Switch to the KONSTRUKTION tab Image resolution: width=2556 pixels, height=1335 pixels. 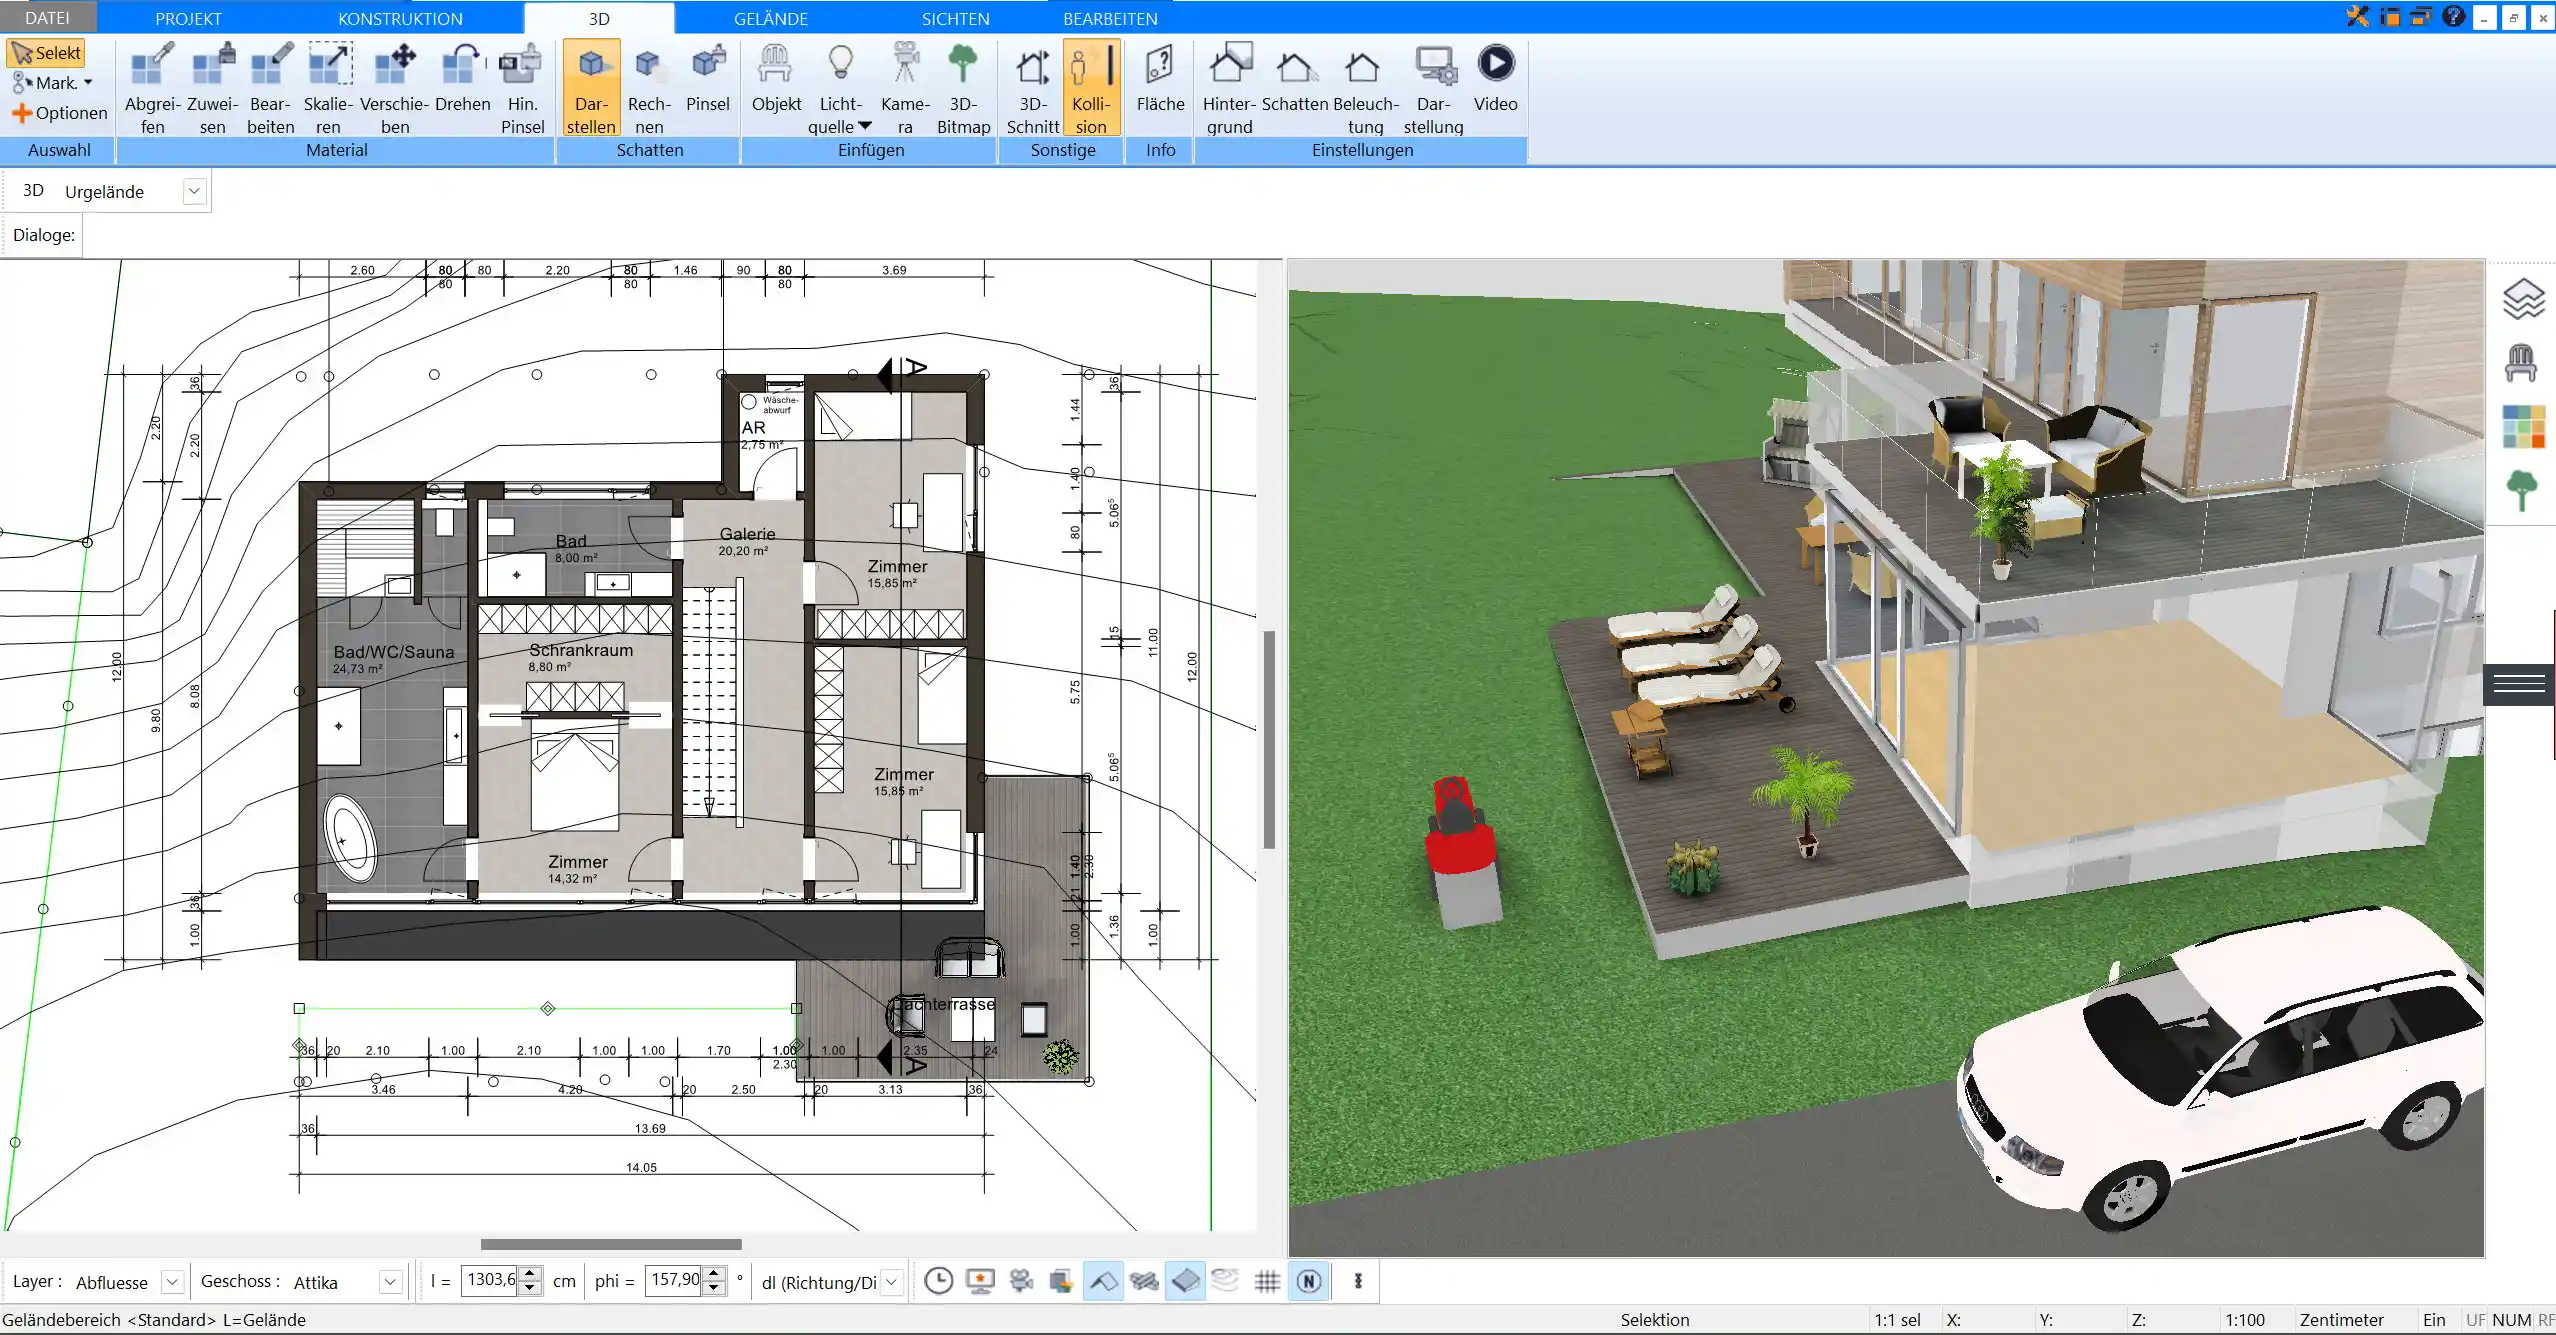tap(400, 18)
